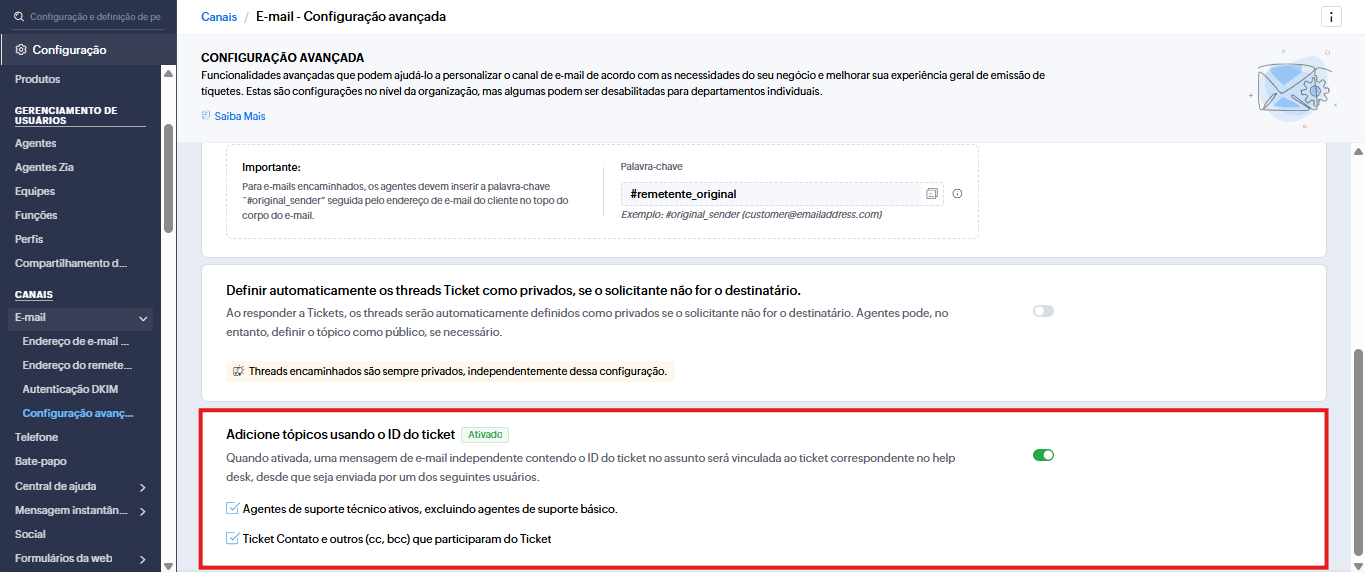Open the Saiba Mais link

(240, 116)
